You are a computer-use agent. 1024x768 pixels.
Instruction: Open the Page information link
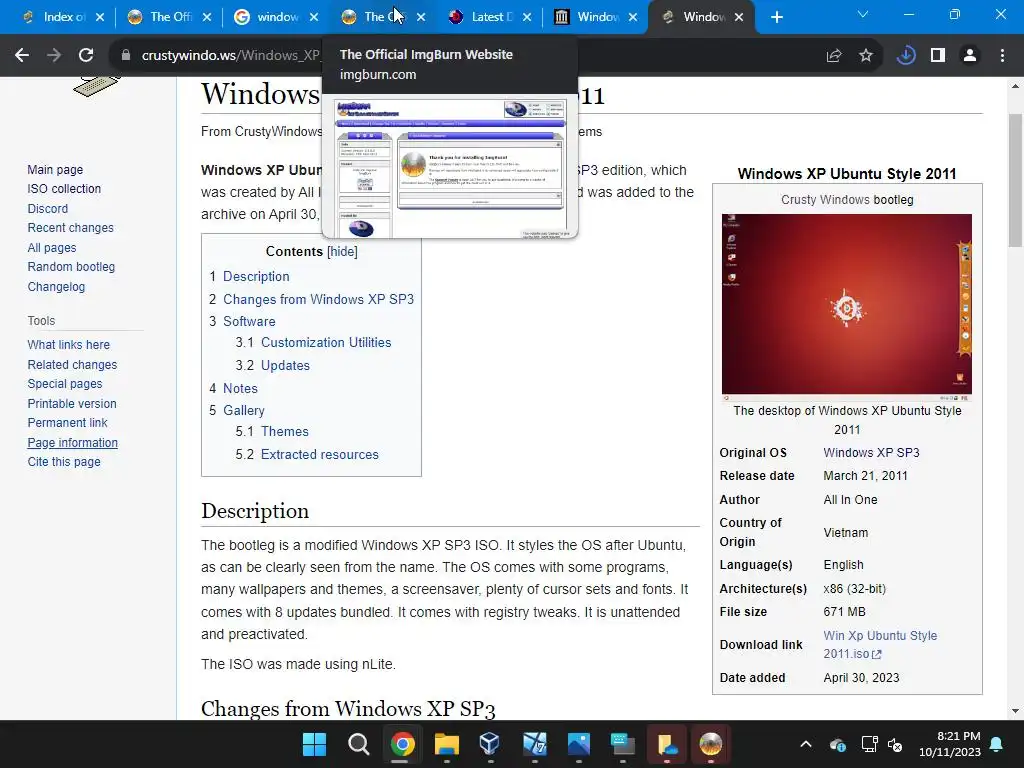[72, 442]
